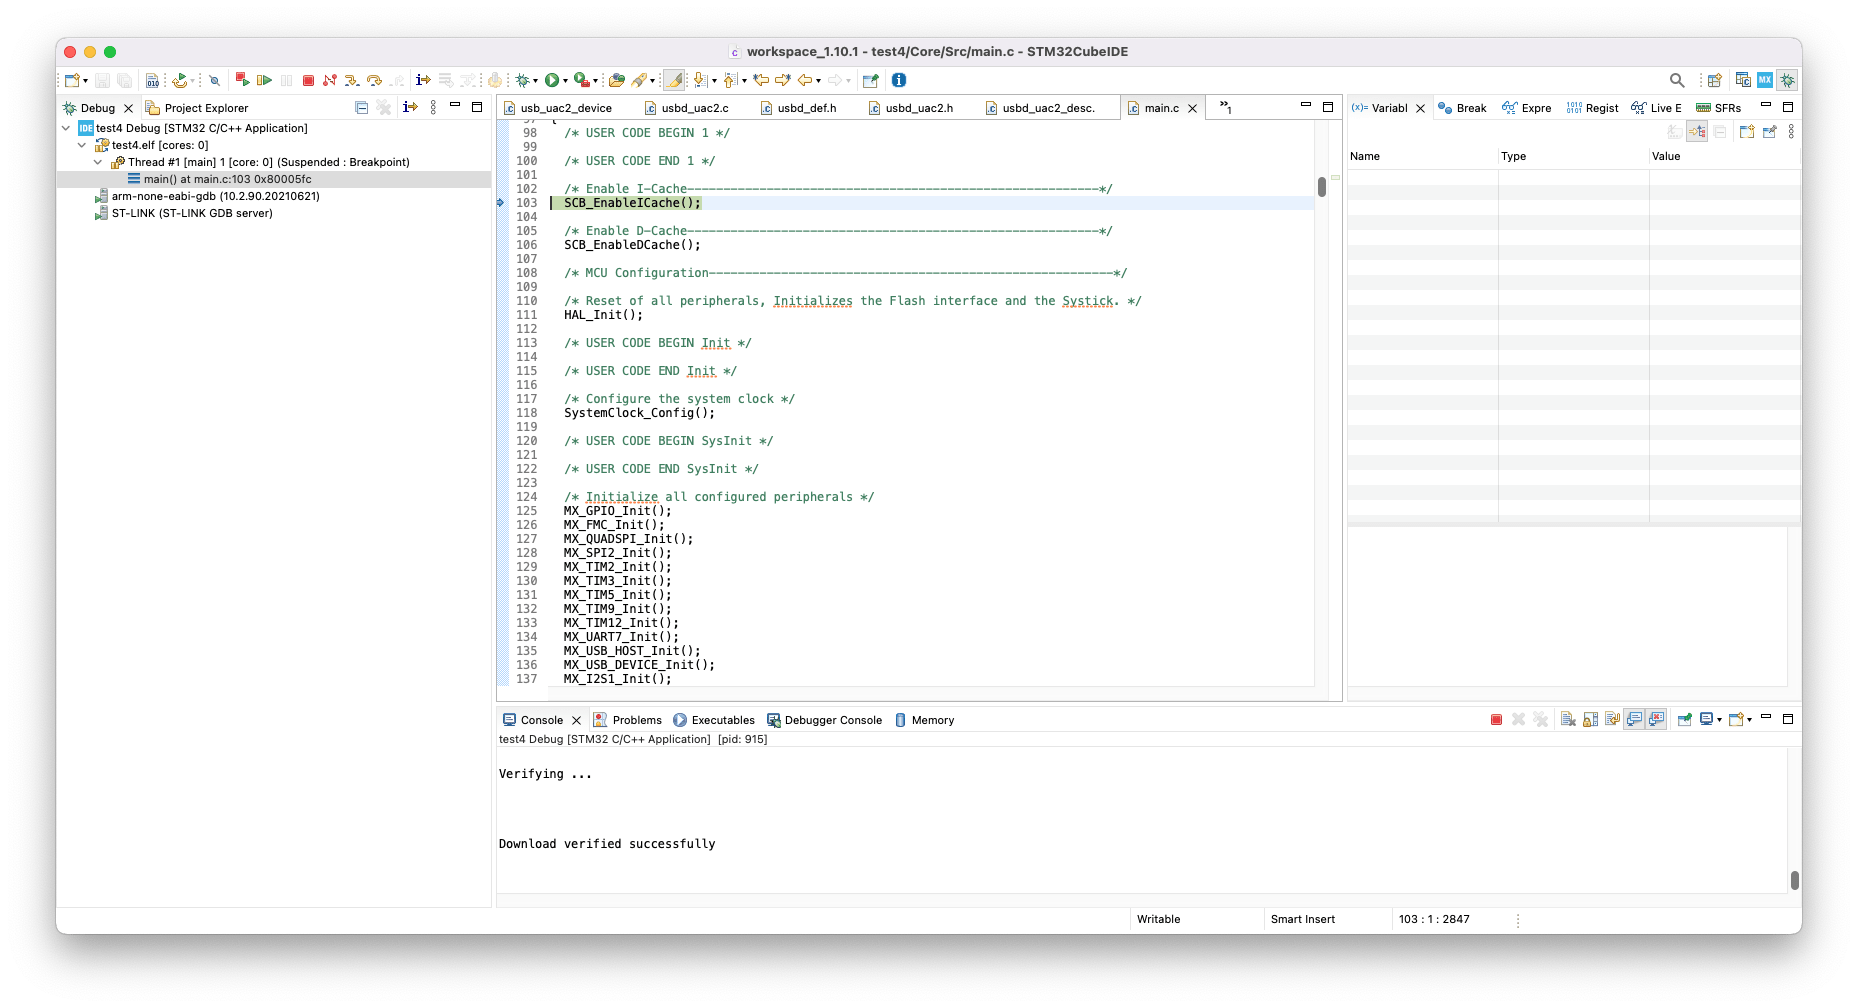Toggle Instruction Stepping Mode in main toolbar
Image resolution: width=1858 pixels, height=1008 pixels.
pyautogui.click(x=423, y=80)
